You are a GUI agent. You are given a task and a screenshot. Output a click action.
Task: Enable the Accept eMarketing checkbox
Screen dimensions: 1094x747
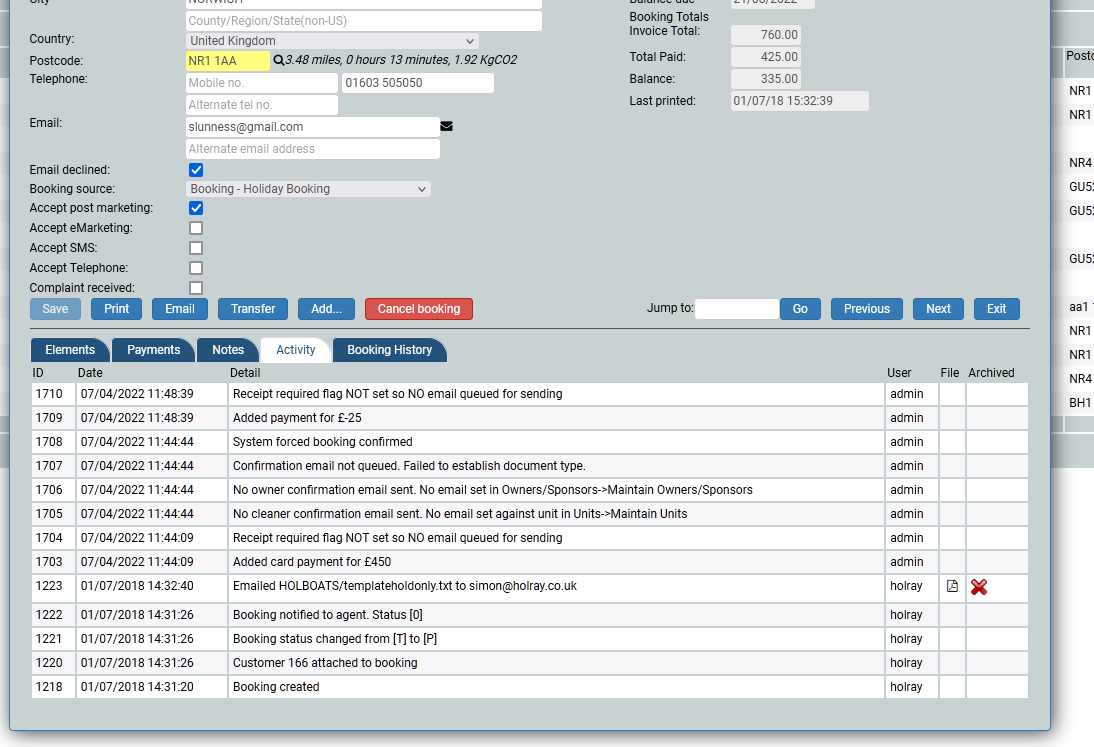(196, 228)
